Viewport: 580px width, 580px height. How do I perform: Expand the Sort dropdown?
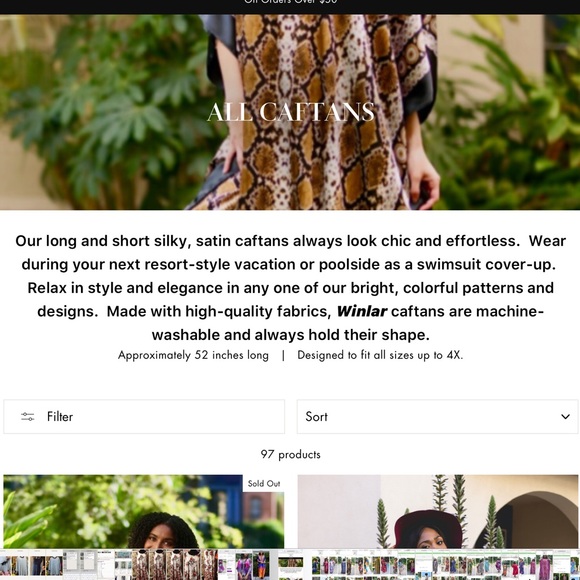coord(437,417)
